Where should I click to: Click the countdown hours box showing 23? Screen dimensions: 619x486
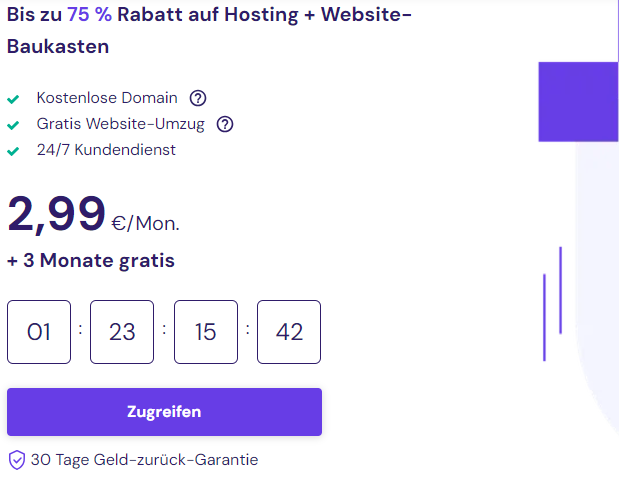pyautogui.click(x=122, y=332)
